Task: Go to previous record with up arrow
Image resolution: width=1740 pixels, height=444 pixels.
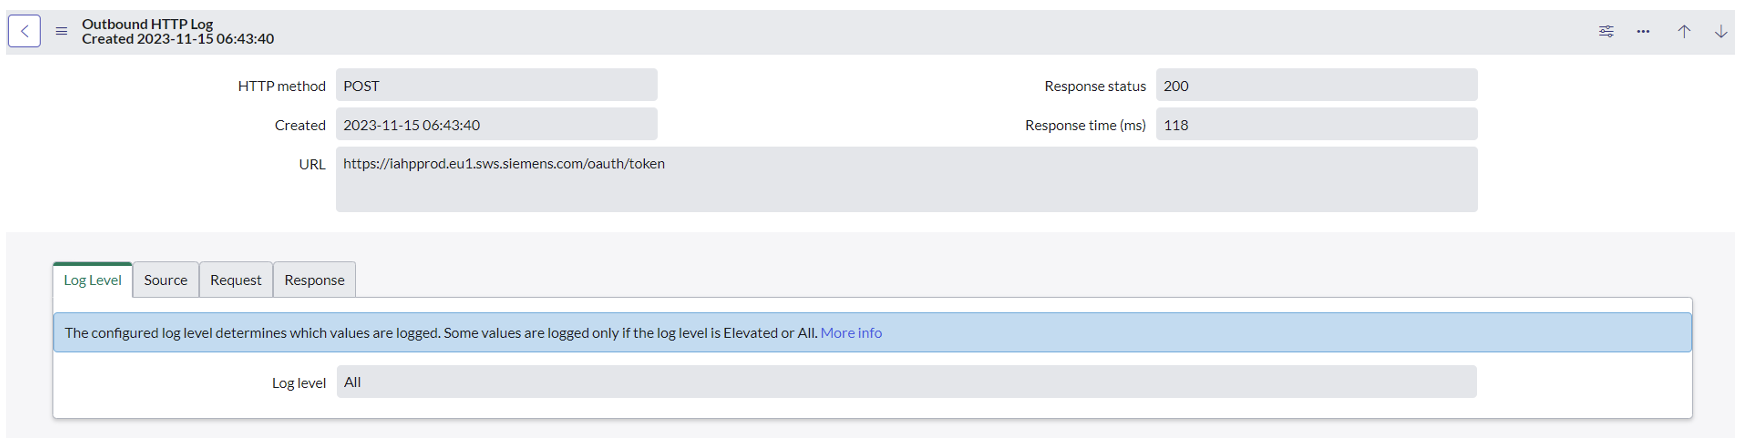Action: pos(1684,31)
